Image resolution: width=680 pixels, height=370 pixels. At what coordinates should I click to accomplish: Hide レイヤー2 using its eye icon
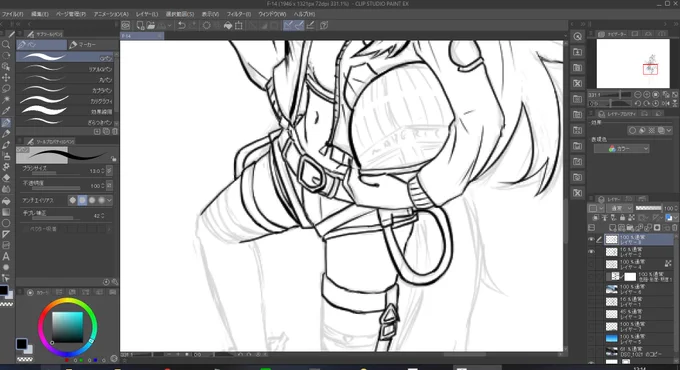pyautogui.click(x=592, y=252)
